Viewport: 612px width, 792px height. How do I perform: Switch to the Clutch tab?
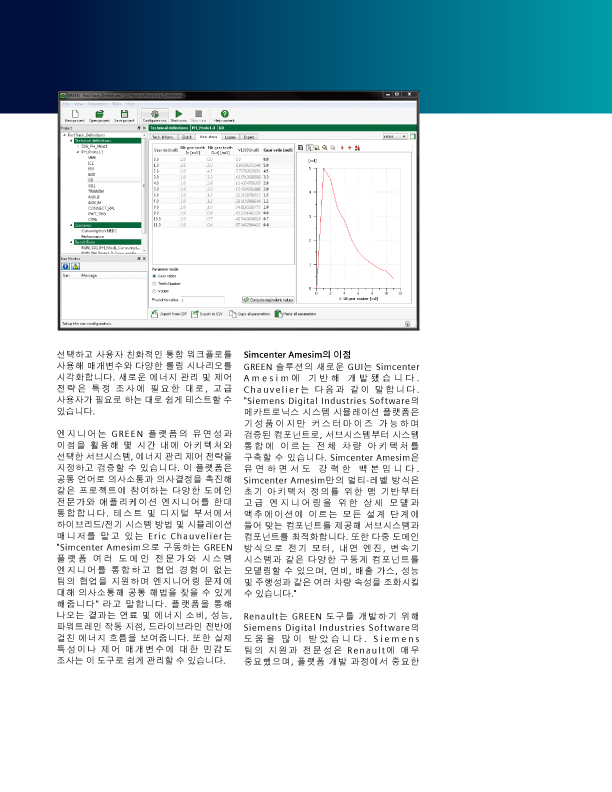187,137
